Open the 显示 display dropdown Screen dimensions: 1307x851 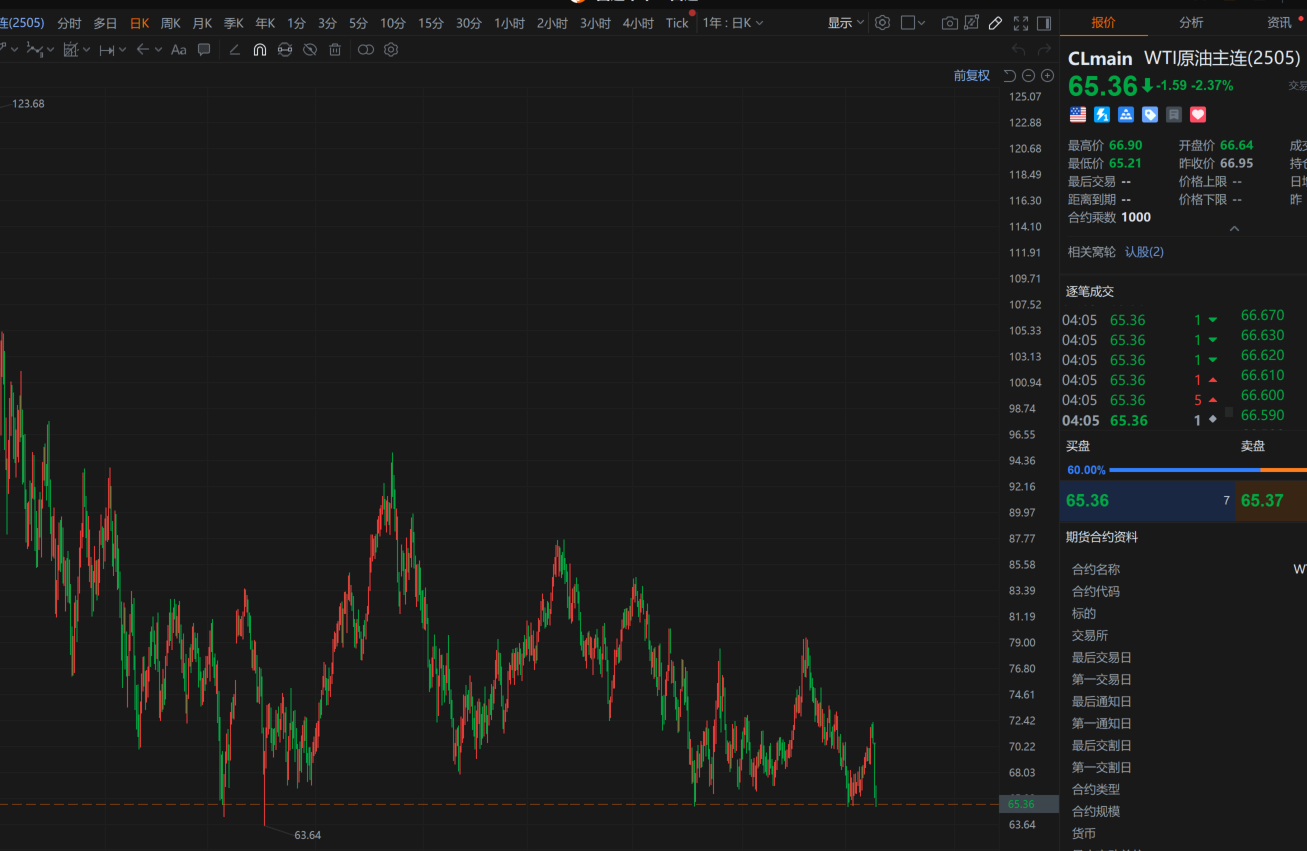tap(845, 23)
